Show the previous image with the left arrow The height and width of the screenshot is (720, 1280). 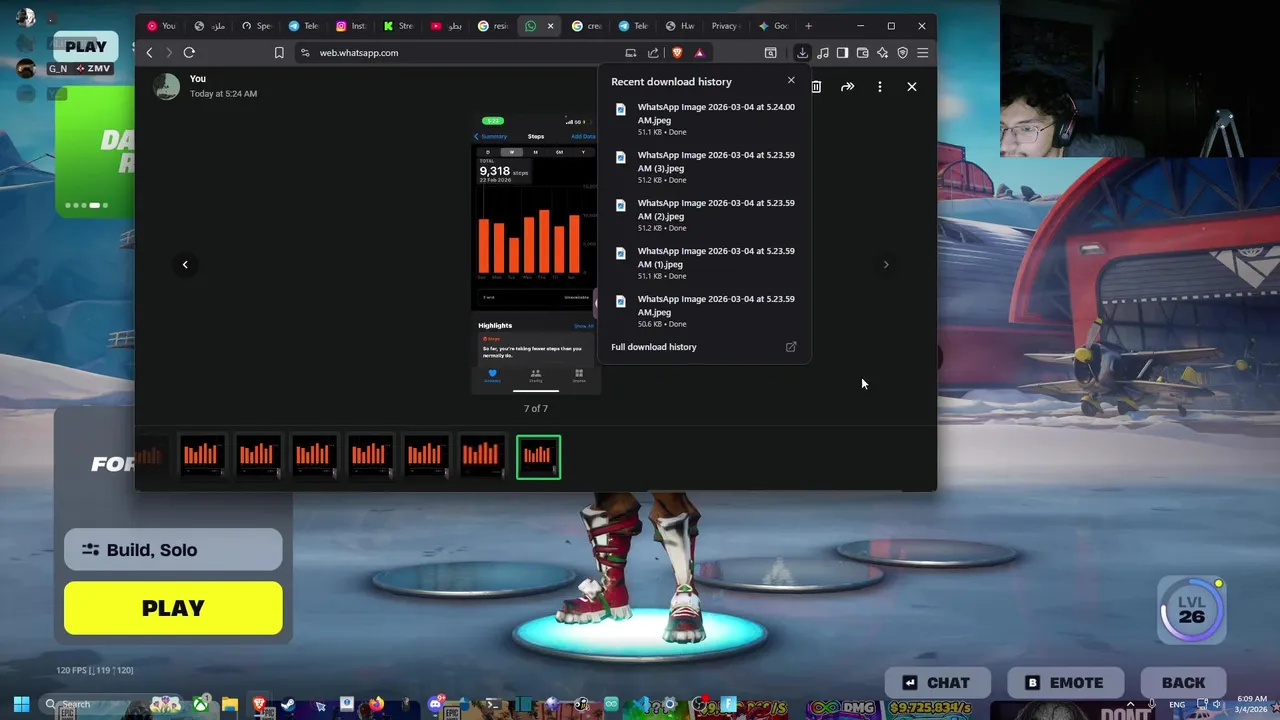185,265
